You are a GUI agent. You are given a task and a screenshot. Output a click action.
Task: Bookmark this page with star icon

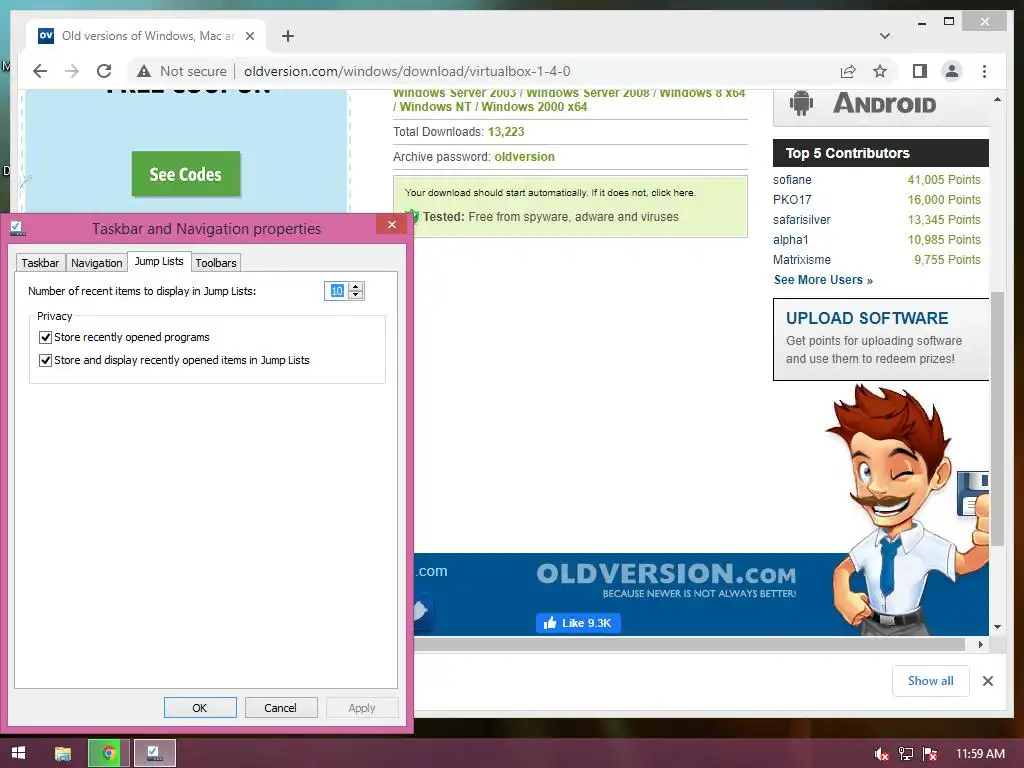[x=880, y=71]
